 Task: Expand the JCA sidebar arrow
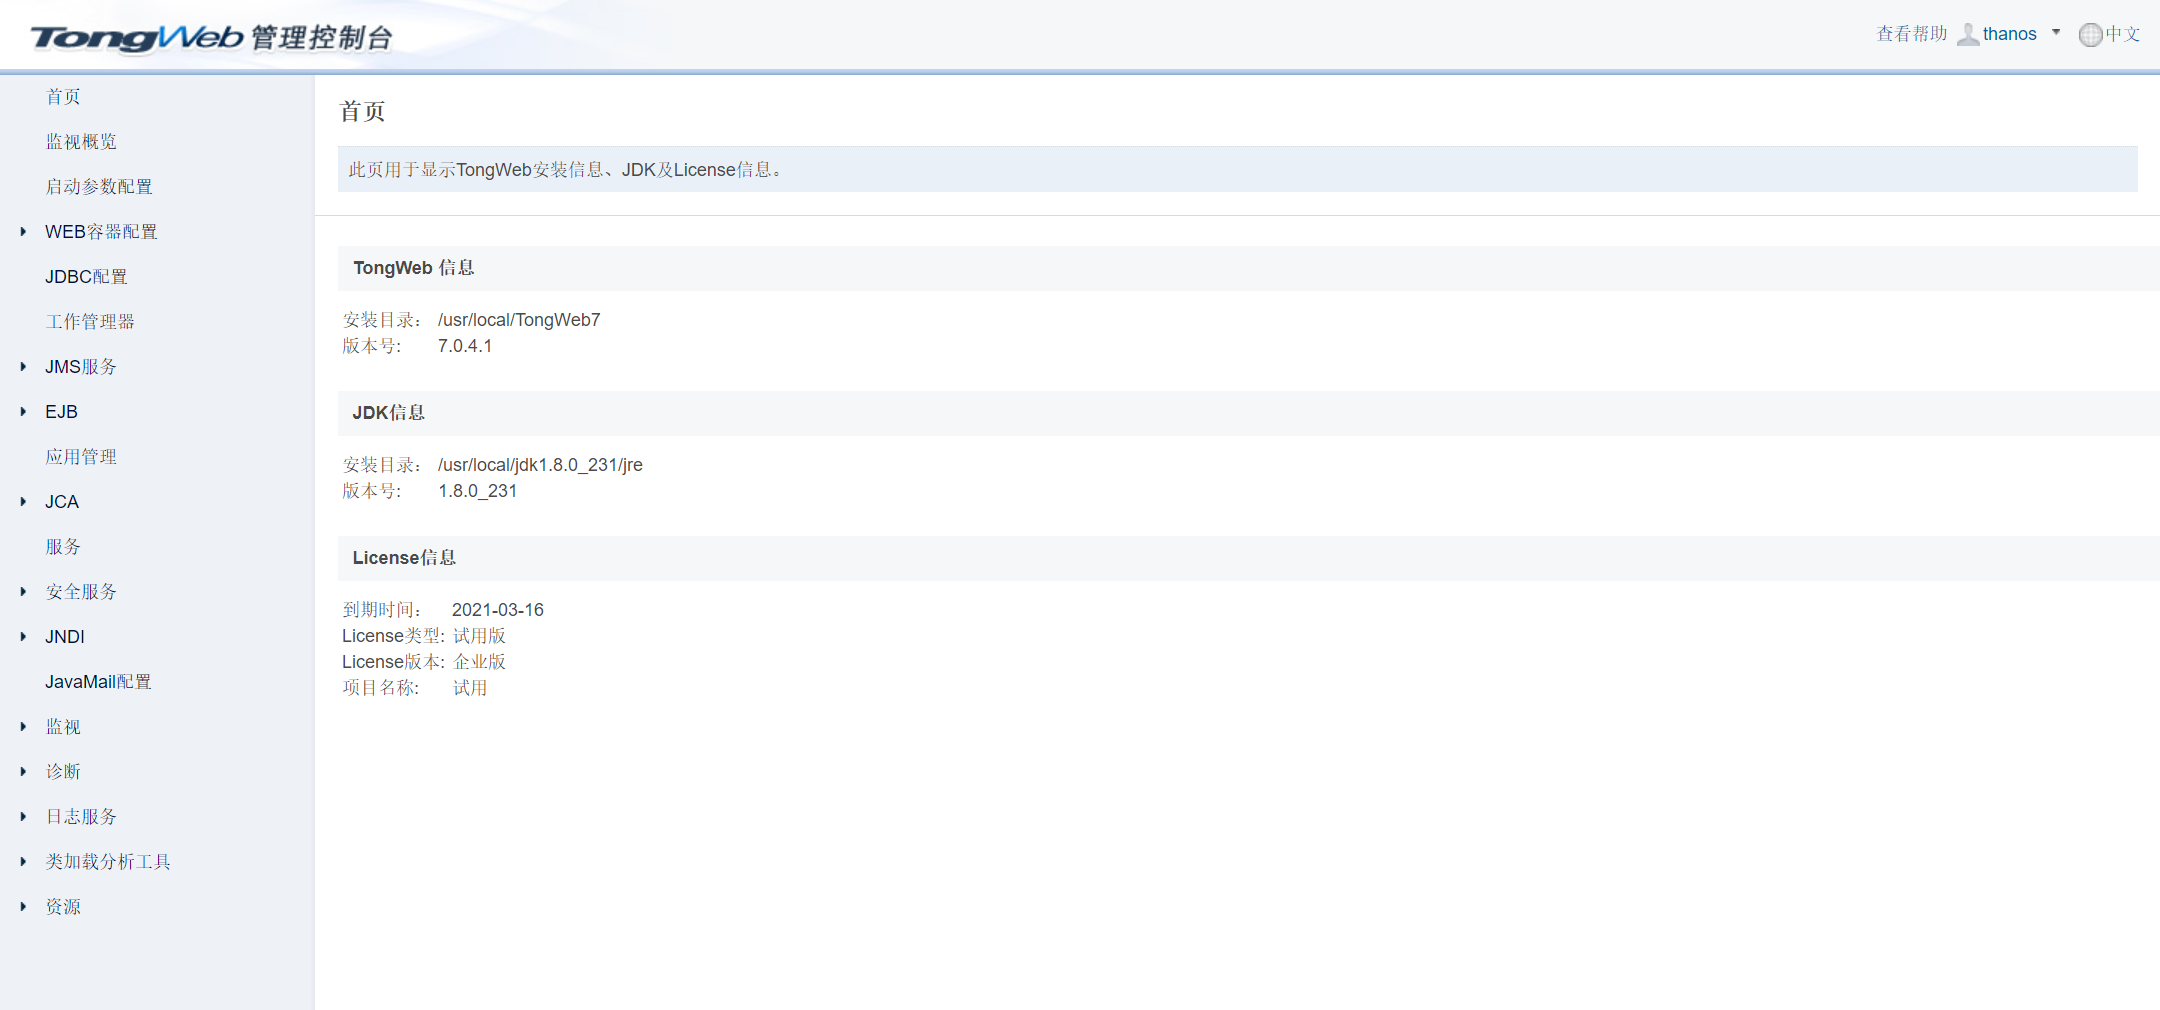23,502
